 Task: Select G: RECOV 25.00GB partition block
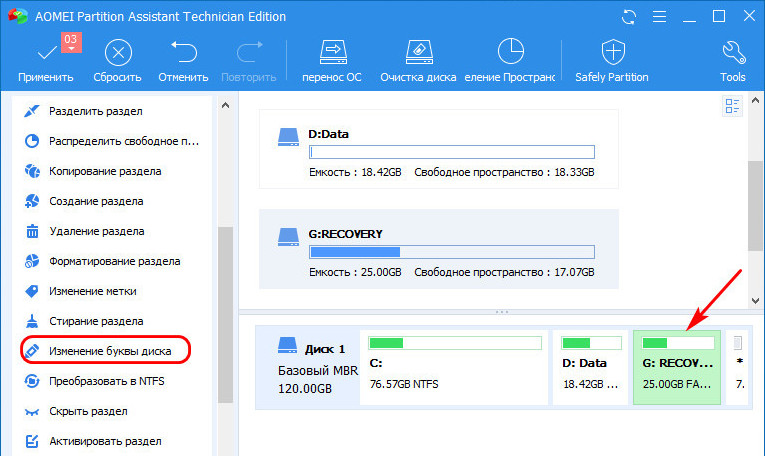[x=677, y=367]
